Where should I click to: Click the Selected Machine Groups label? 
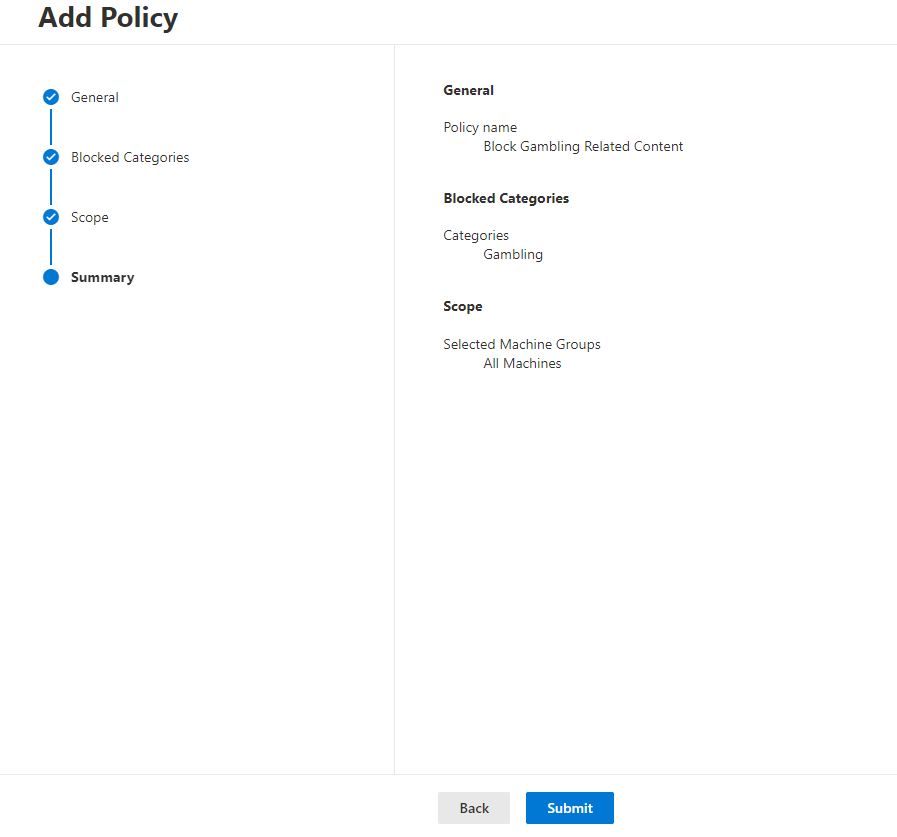pos(521,344)
